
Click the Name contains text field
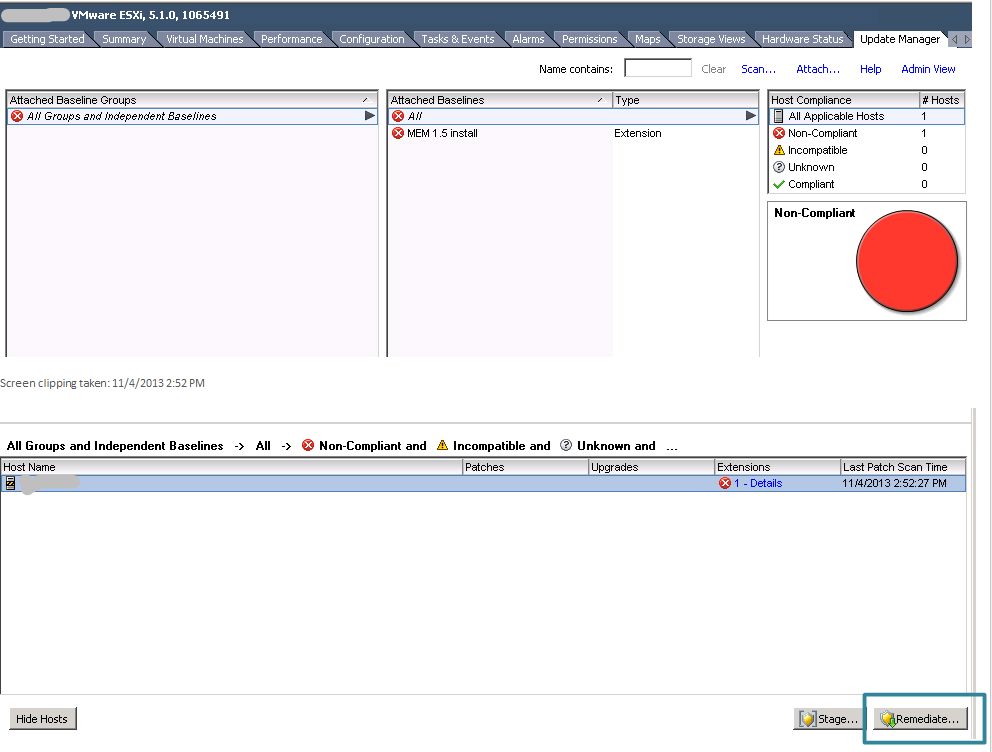[x=658, y=68]
